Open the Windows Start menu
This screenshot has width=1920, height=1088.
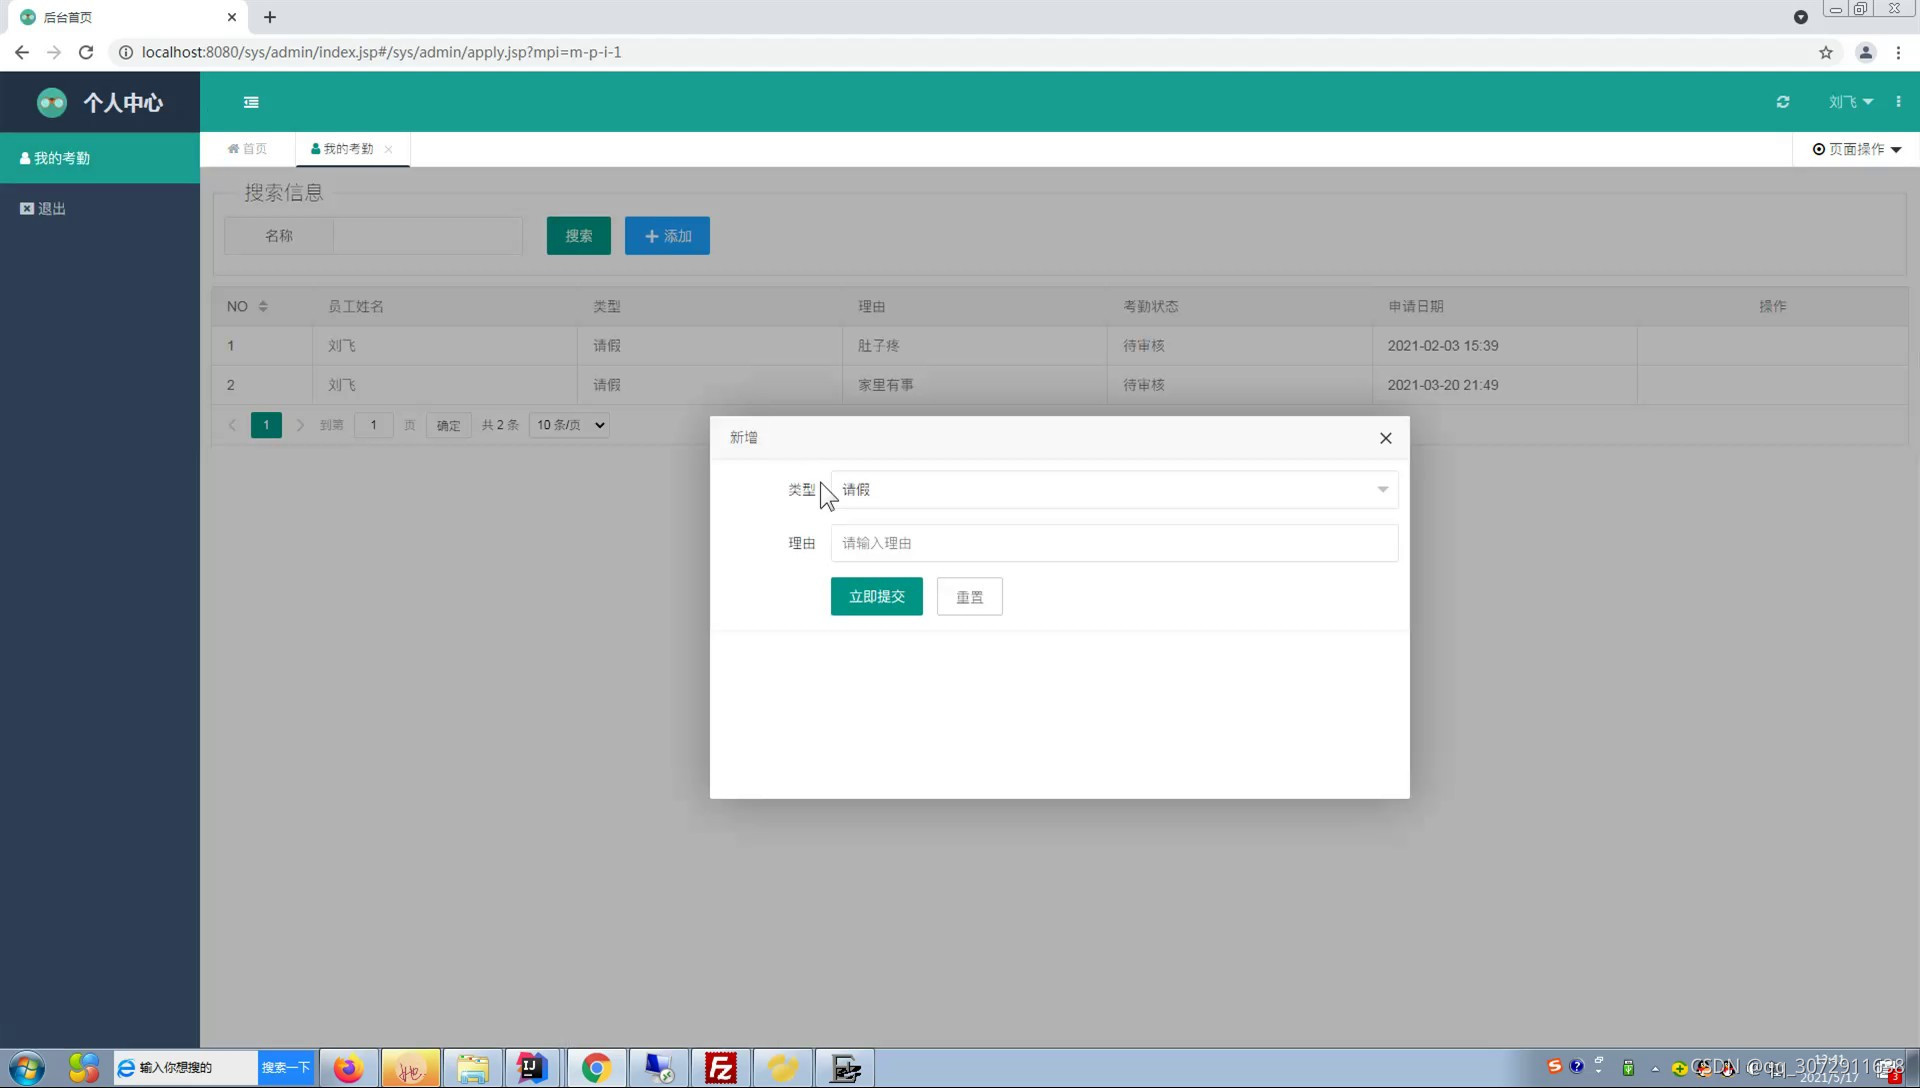27,1068
